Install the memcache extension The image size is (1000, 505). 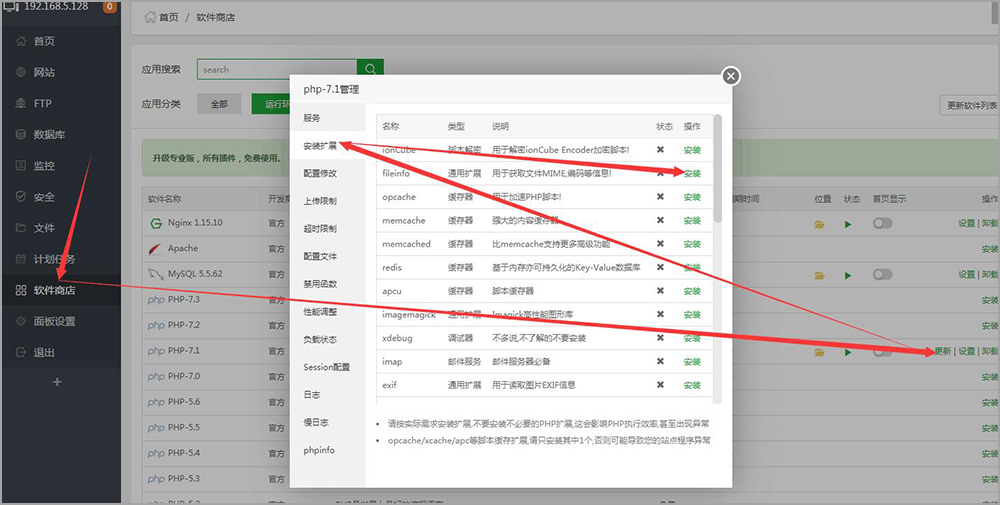click(x=692, y=221)
